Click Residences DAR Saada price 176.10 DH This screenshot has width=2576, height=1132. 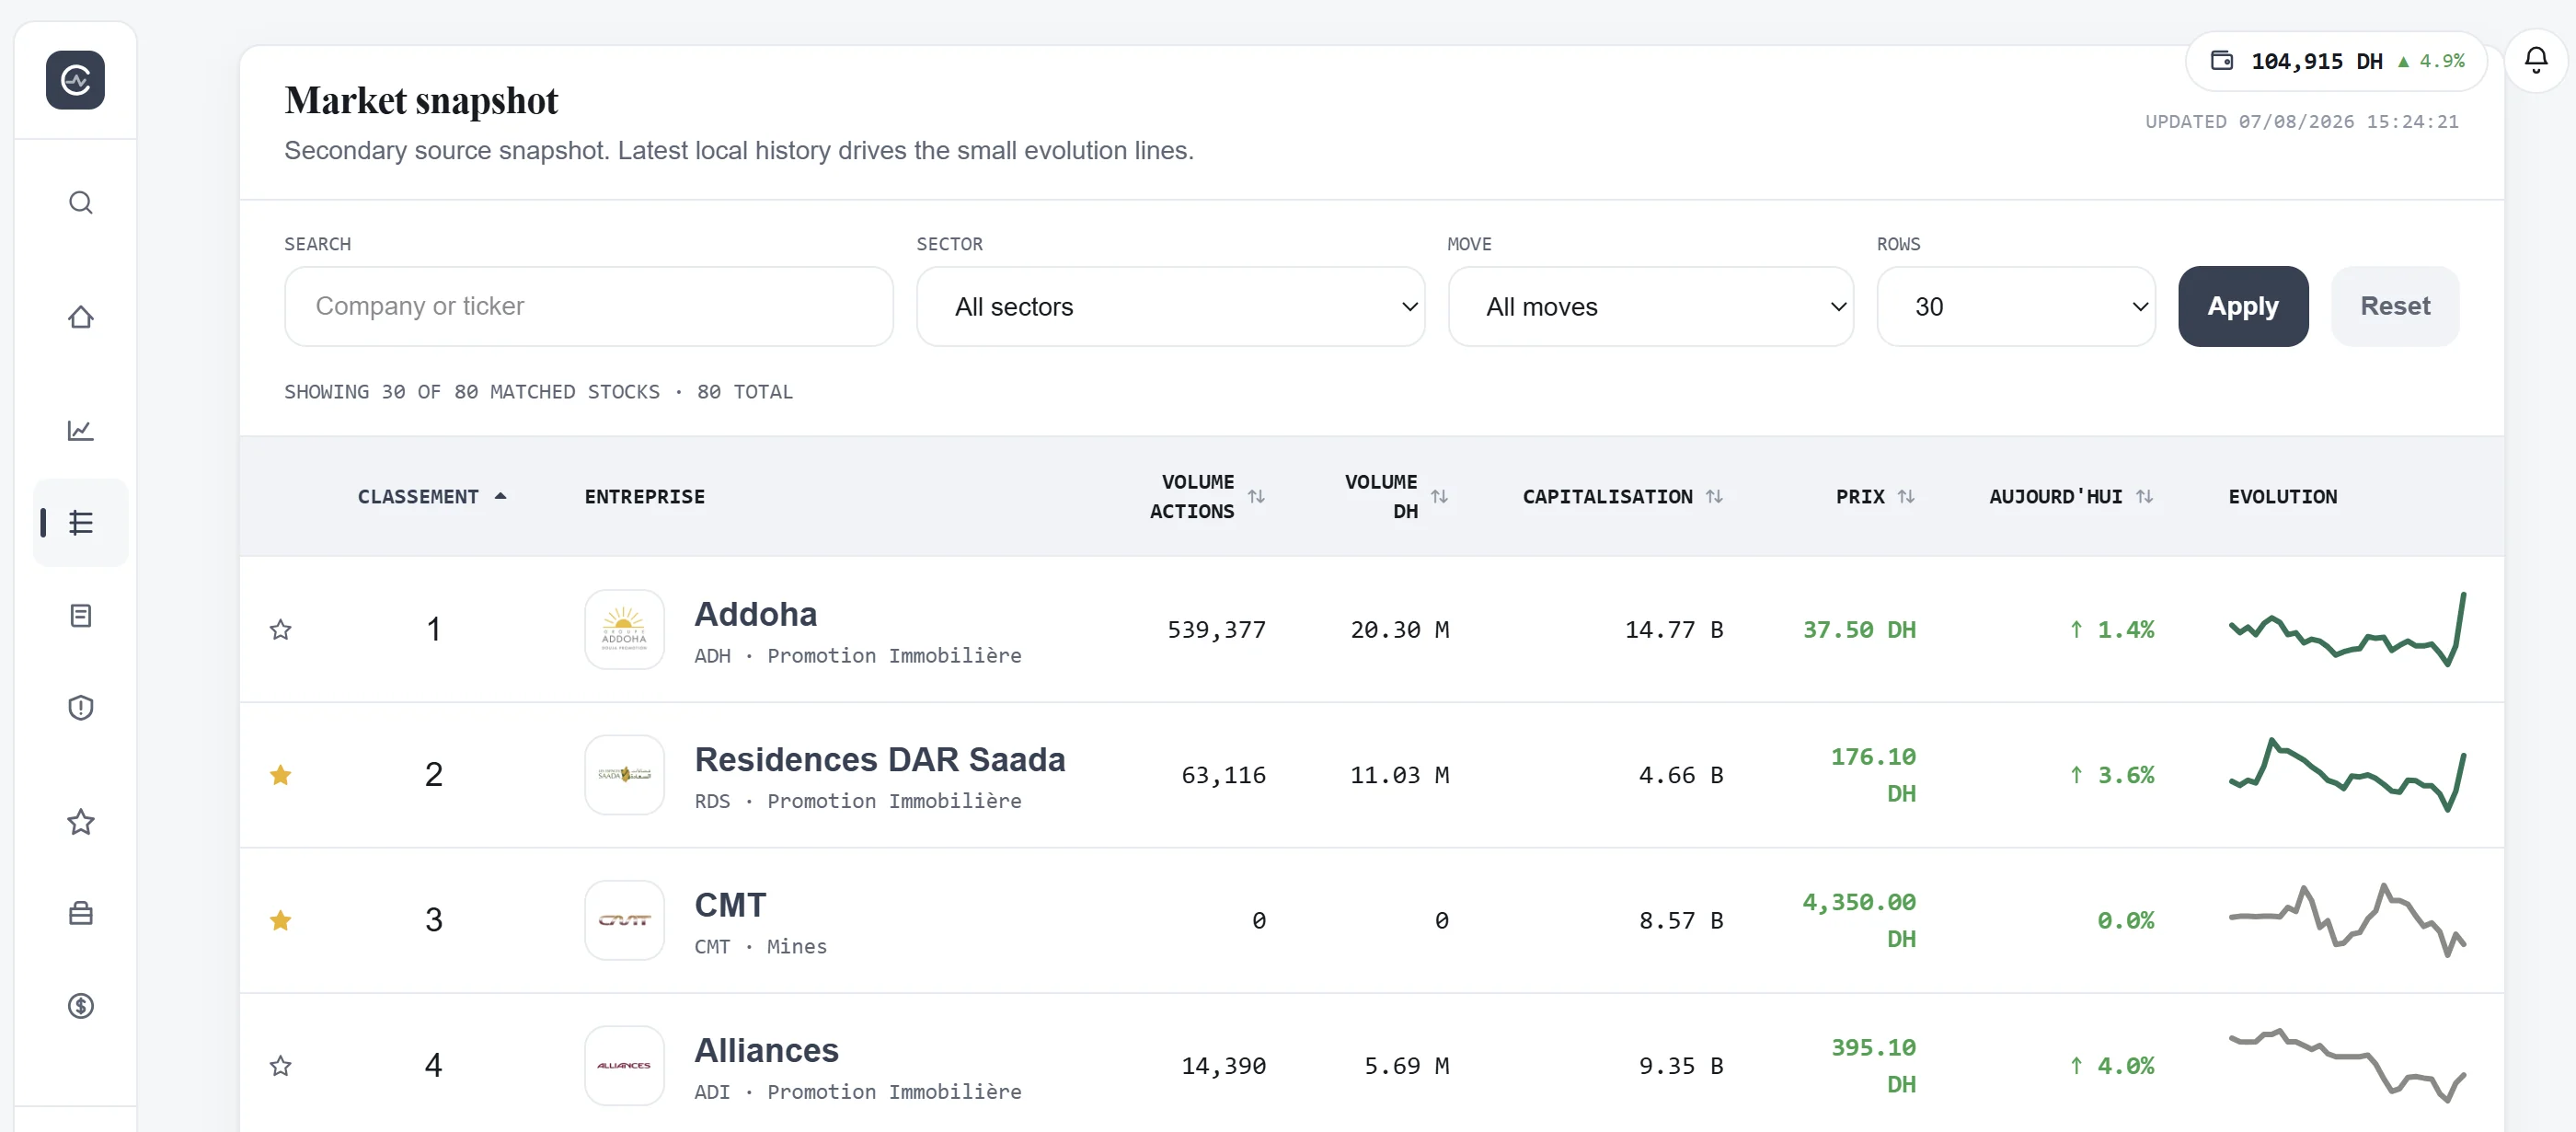click(x=1873, y=775)
